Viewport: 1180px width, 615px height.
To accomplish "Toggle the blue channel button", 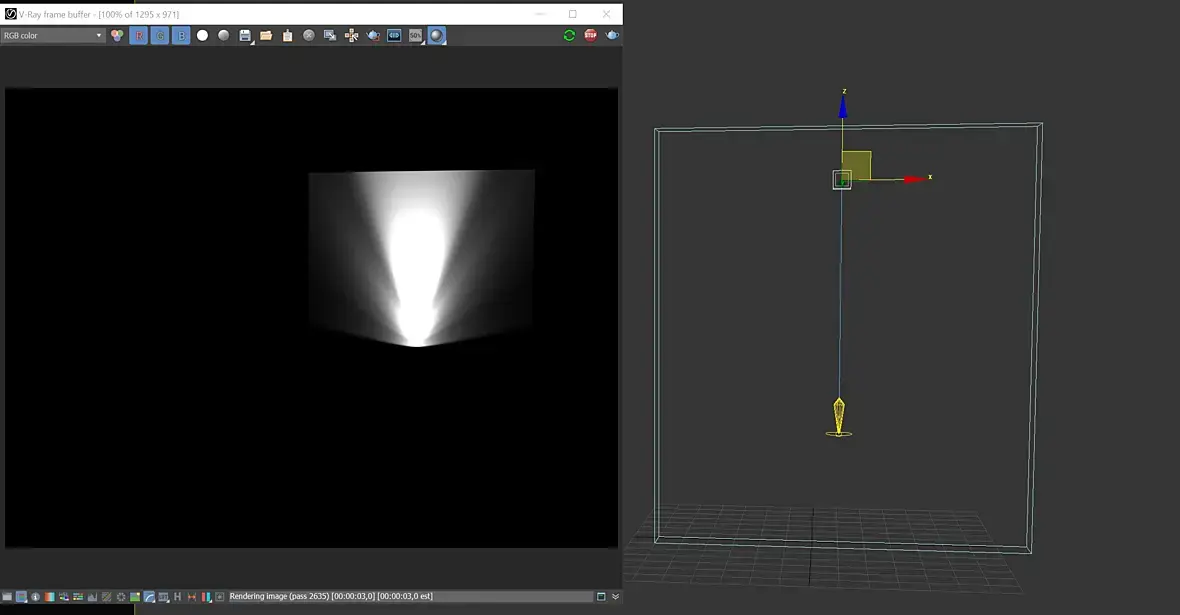I will [x=181, y=35].
